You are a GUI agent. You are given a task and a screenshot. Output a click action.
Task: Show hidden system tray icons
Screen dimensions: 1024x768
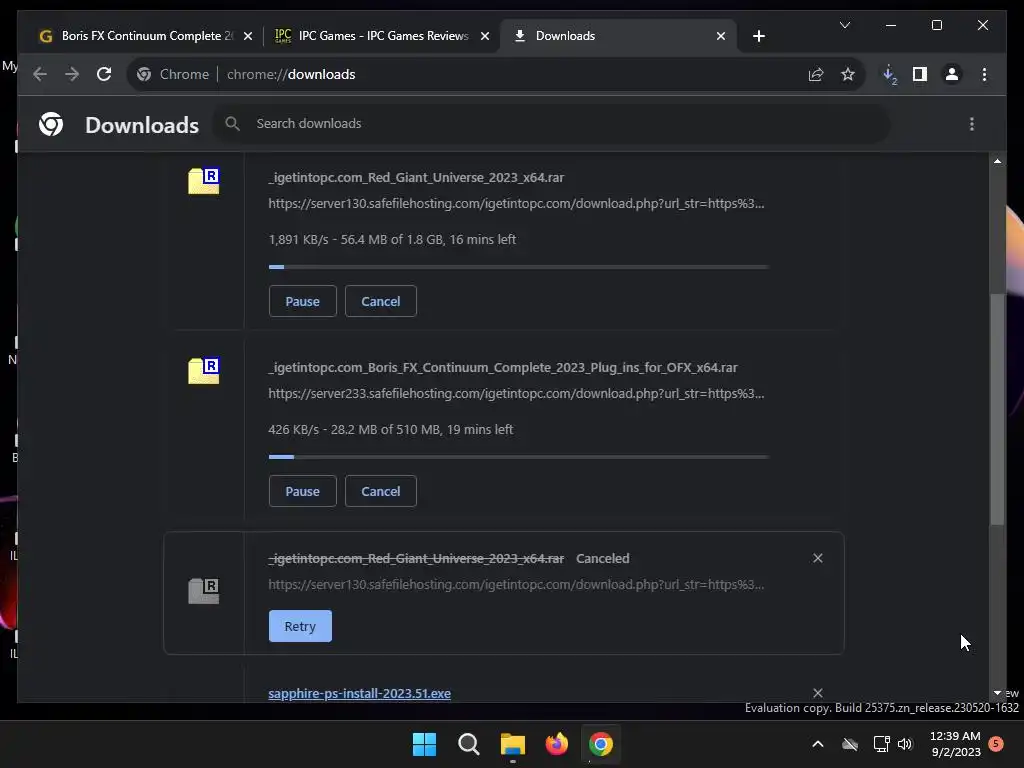pos(818,744)
